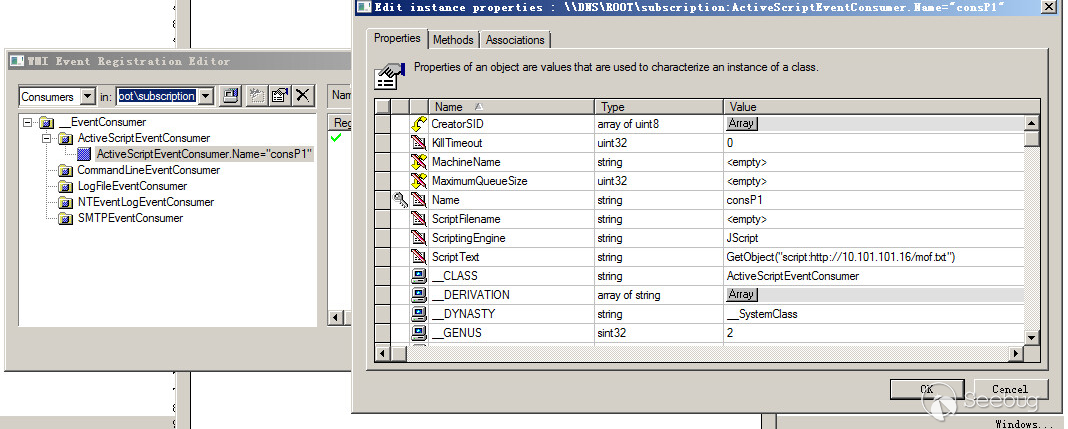Click the key icon beside Name property
This screenshot has width=1068, height=429.
tap(400, 200)
